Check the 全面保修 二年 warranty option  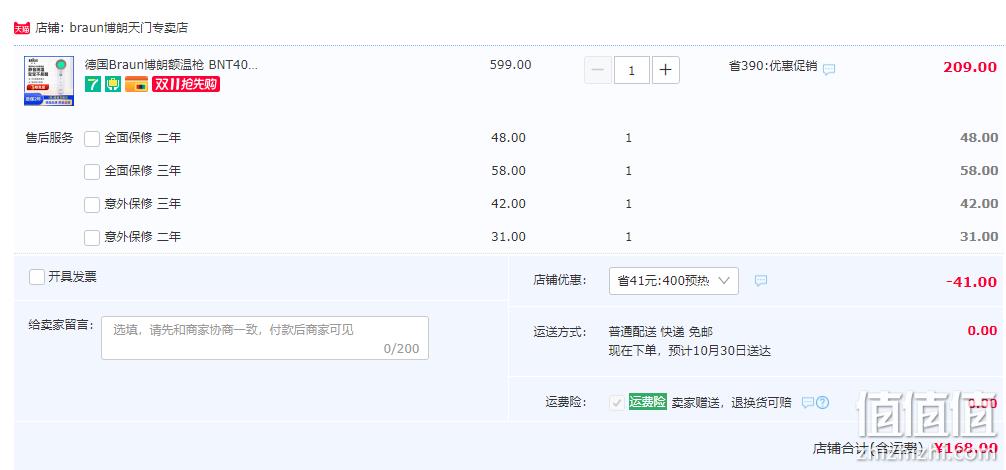point(92,138)
